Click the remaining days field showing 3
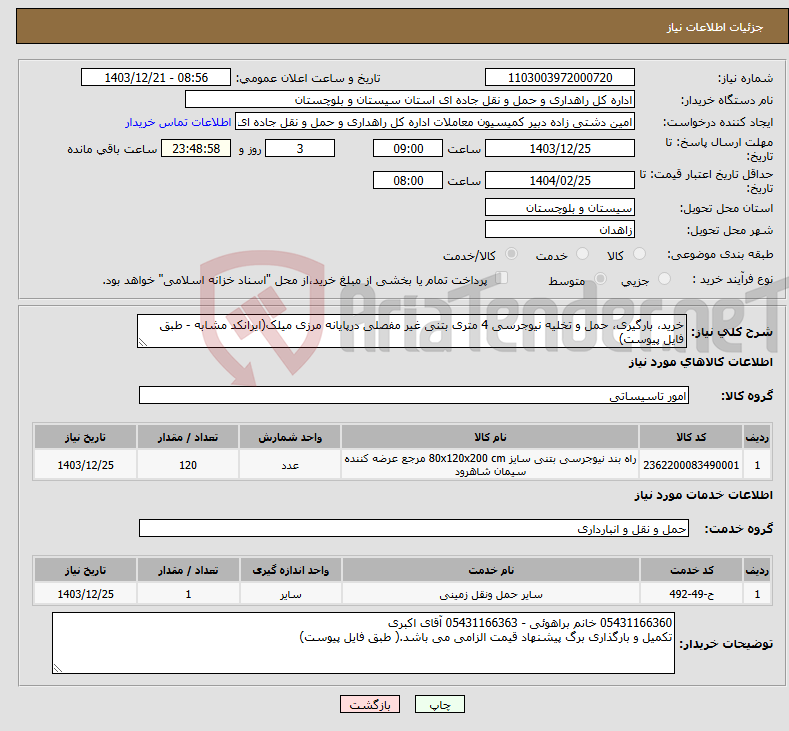The image size is (789, 731). click(300, 148)
